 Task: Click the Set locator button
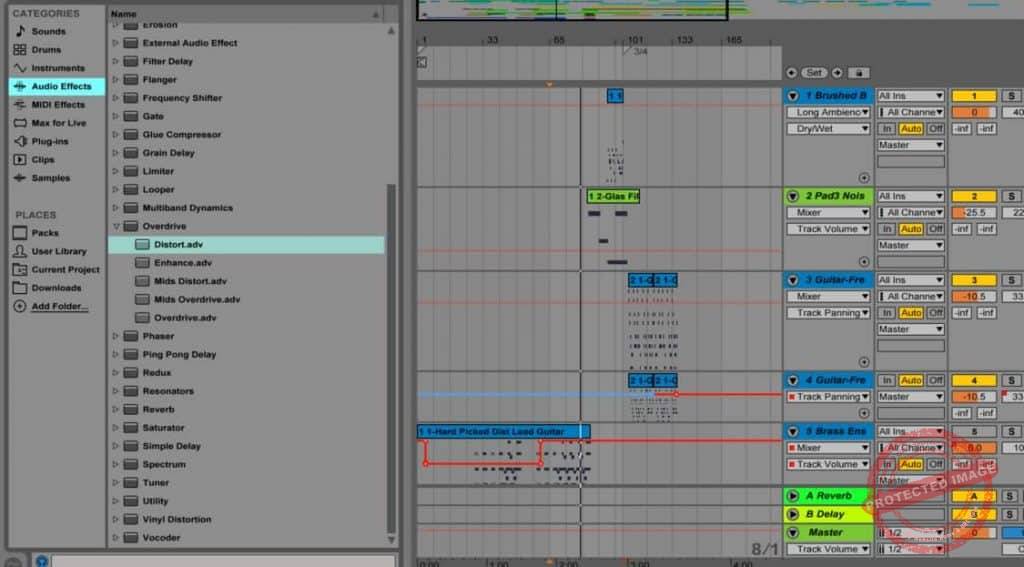point(814,73)
